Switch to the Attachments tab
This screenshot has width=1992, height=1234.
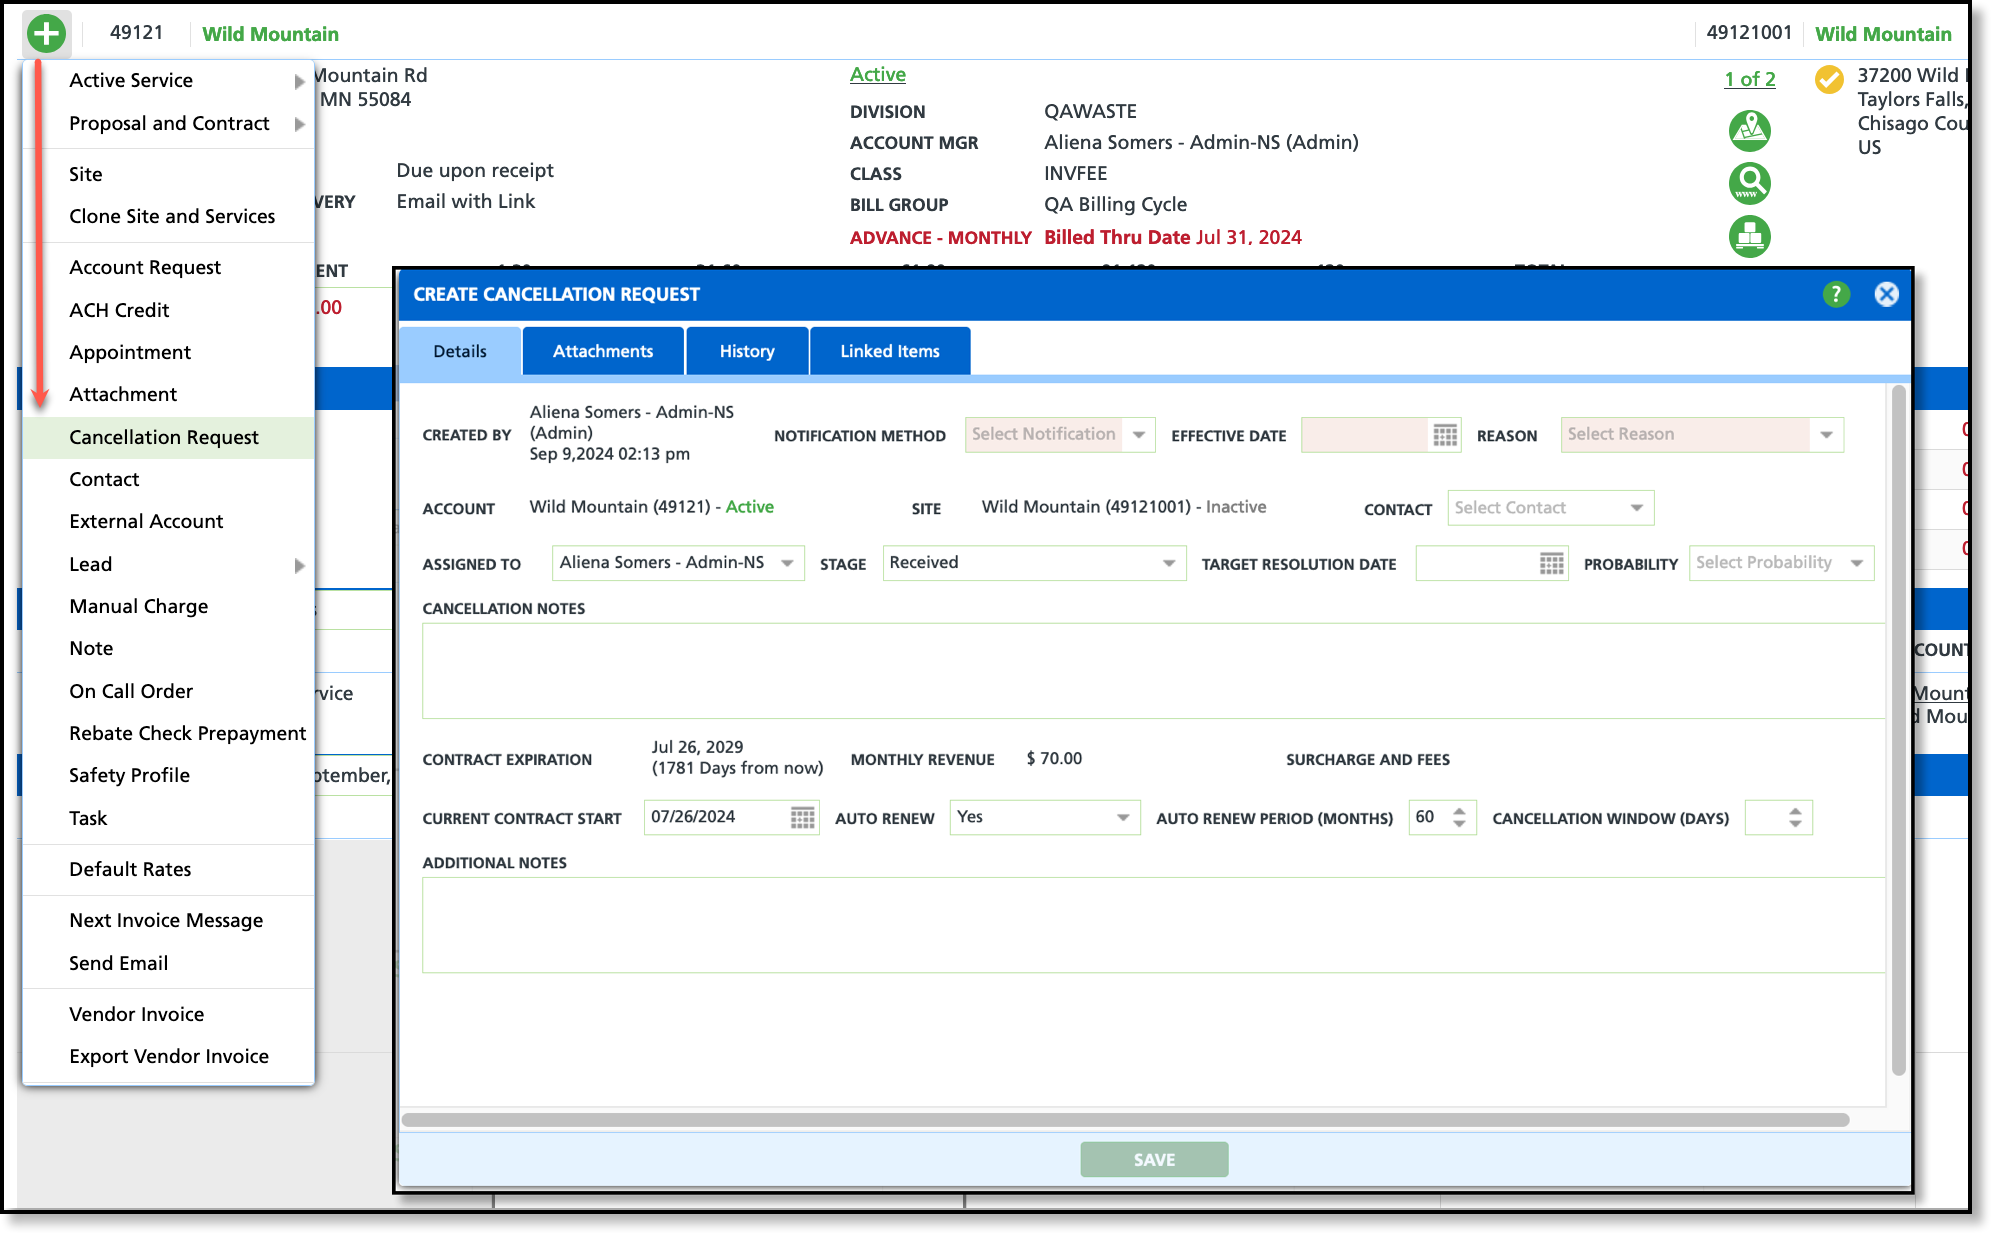(602, 351)
